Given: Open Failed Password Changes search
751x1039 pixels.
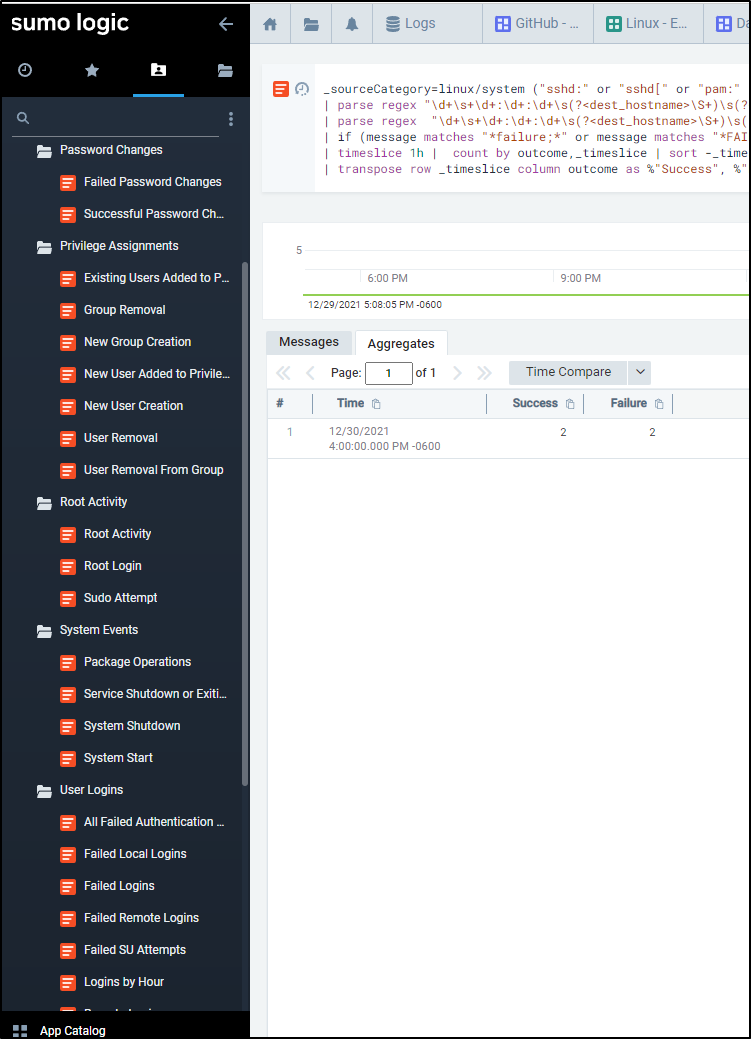Looking at the screenshot, I should pyautogui.click(x=152, y=182).
